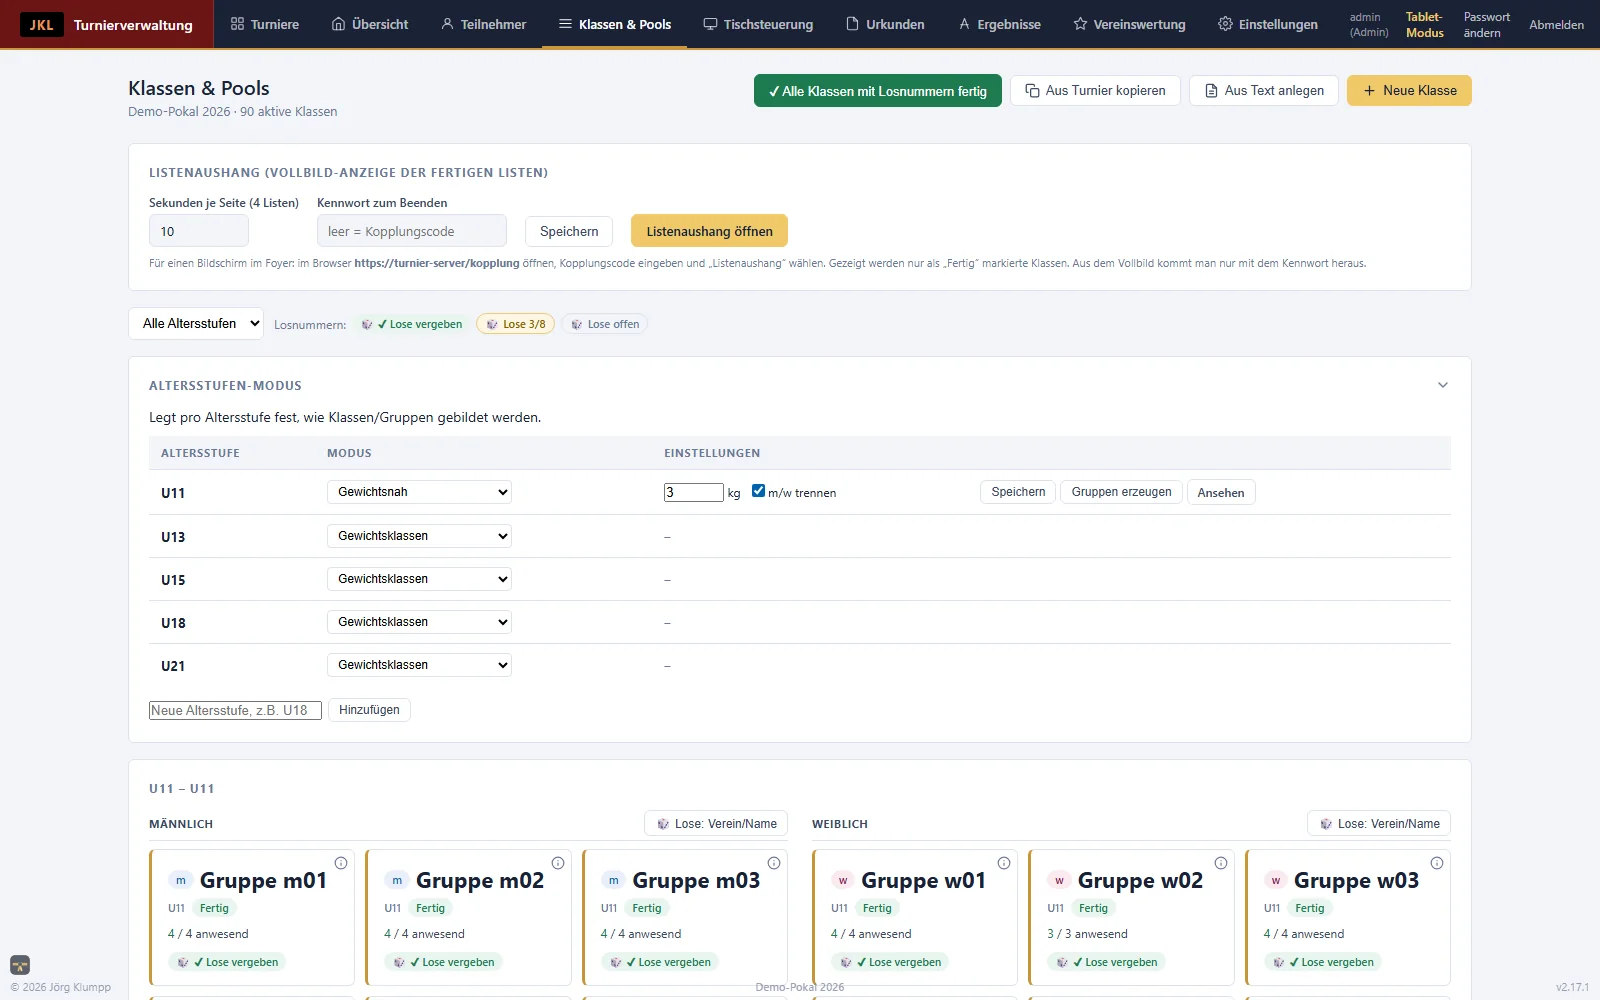Open info icon of Gruppe w02

(1221, 863)
